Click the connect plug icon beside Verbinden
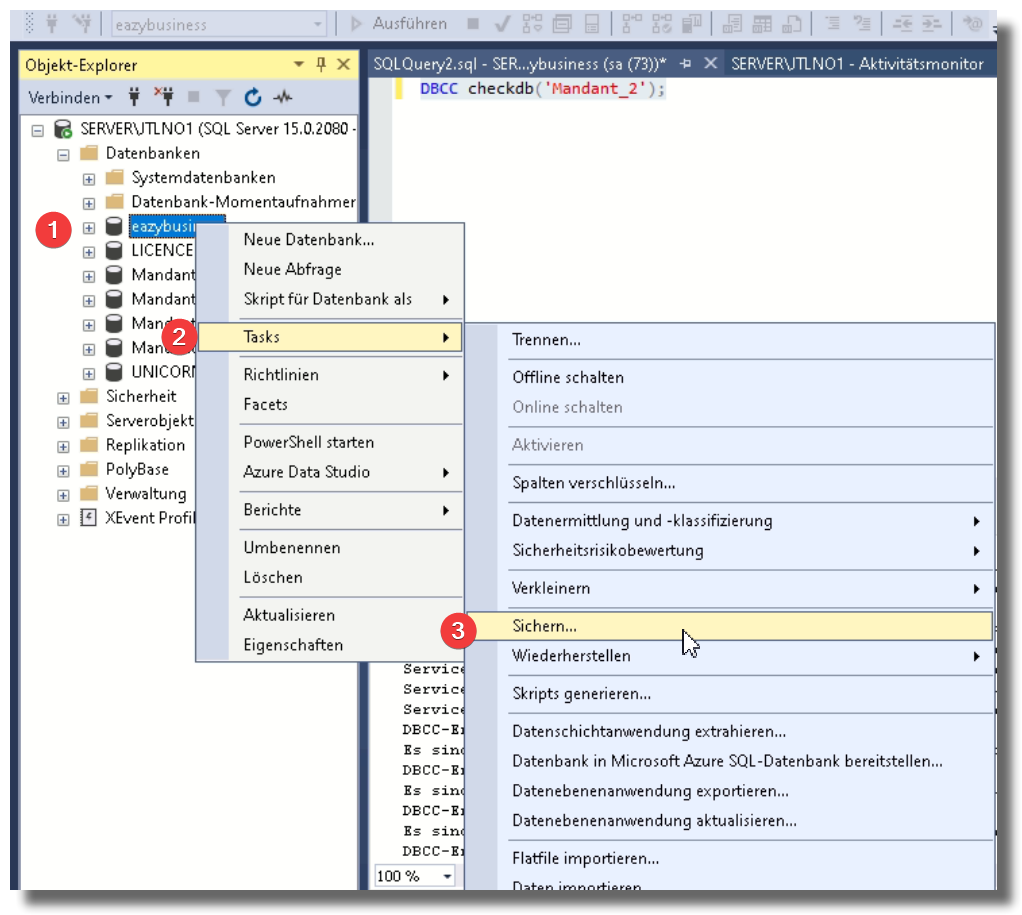This screenshot has width=1022, height=915. coord(134,98)
